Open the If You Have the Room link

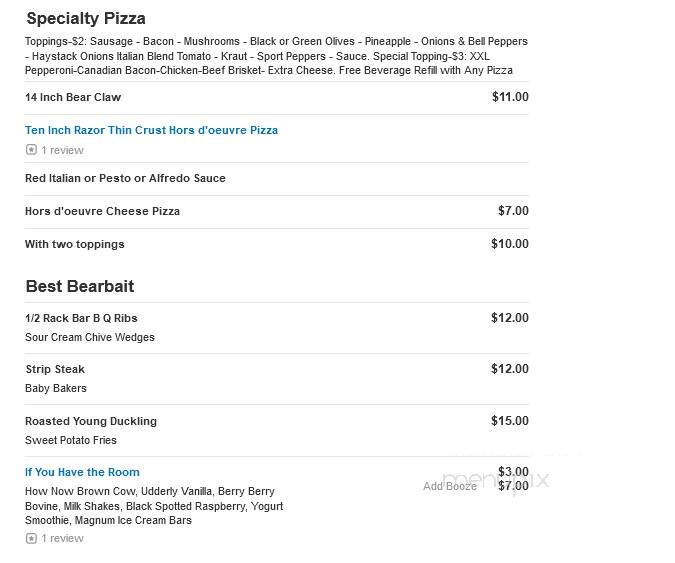tap(82, 472)
